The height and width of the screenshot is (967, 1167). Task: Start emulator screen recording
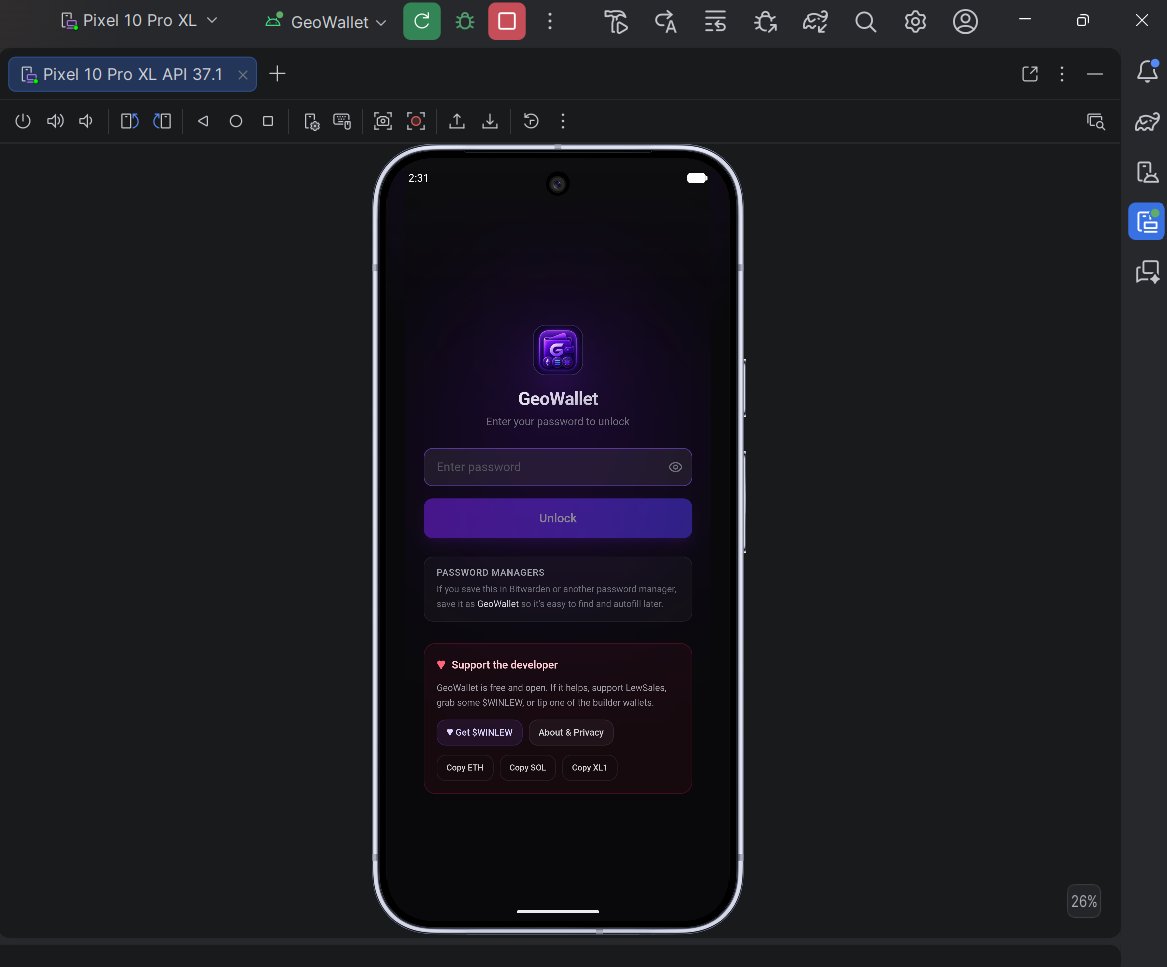tap(416, 121)
